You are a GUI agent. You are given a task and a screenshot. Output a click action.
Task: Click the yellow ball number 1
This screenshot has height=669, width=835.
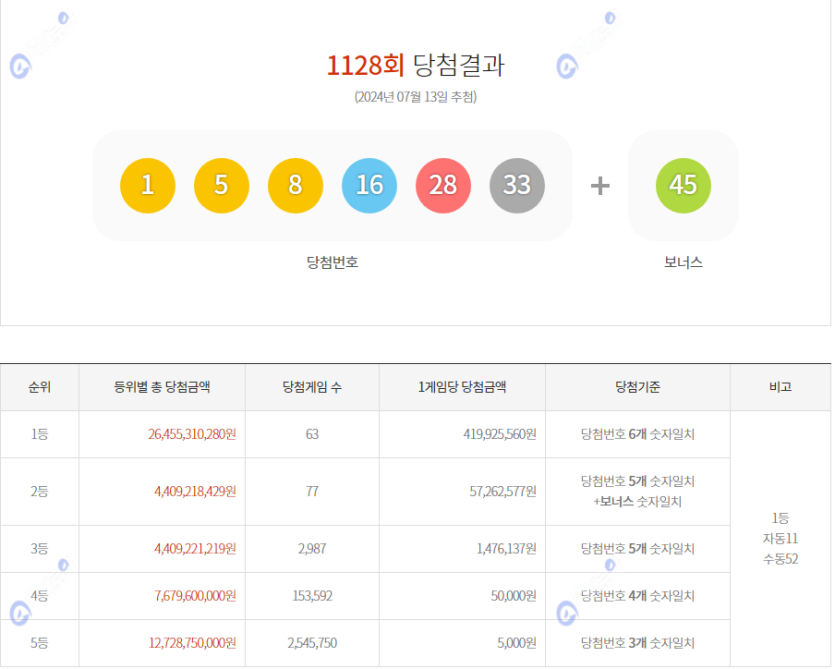(x=148, y=185)
